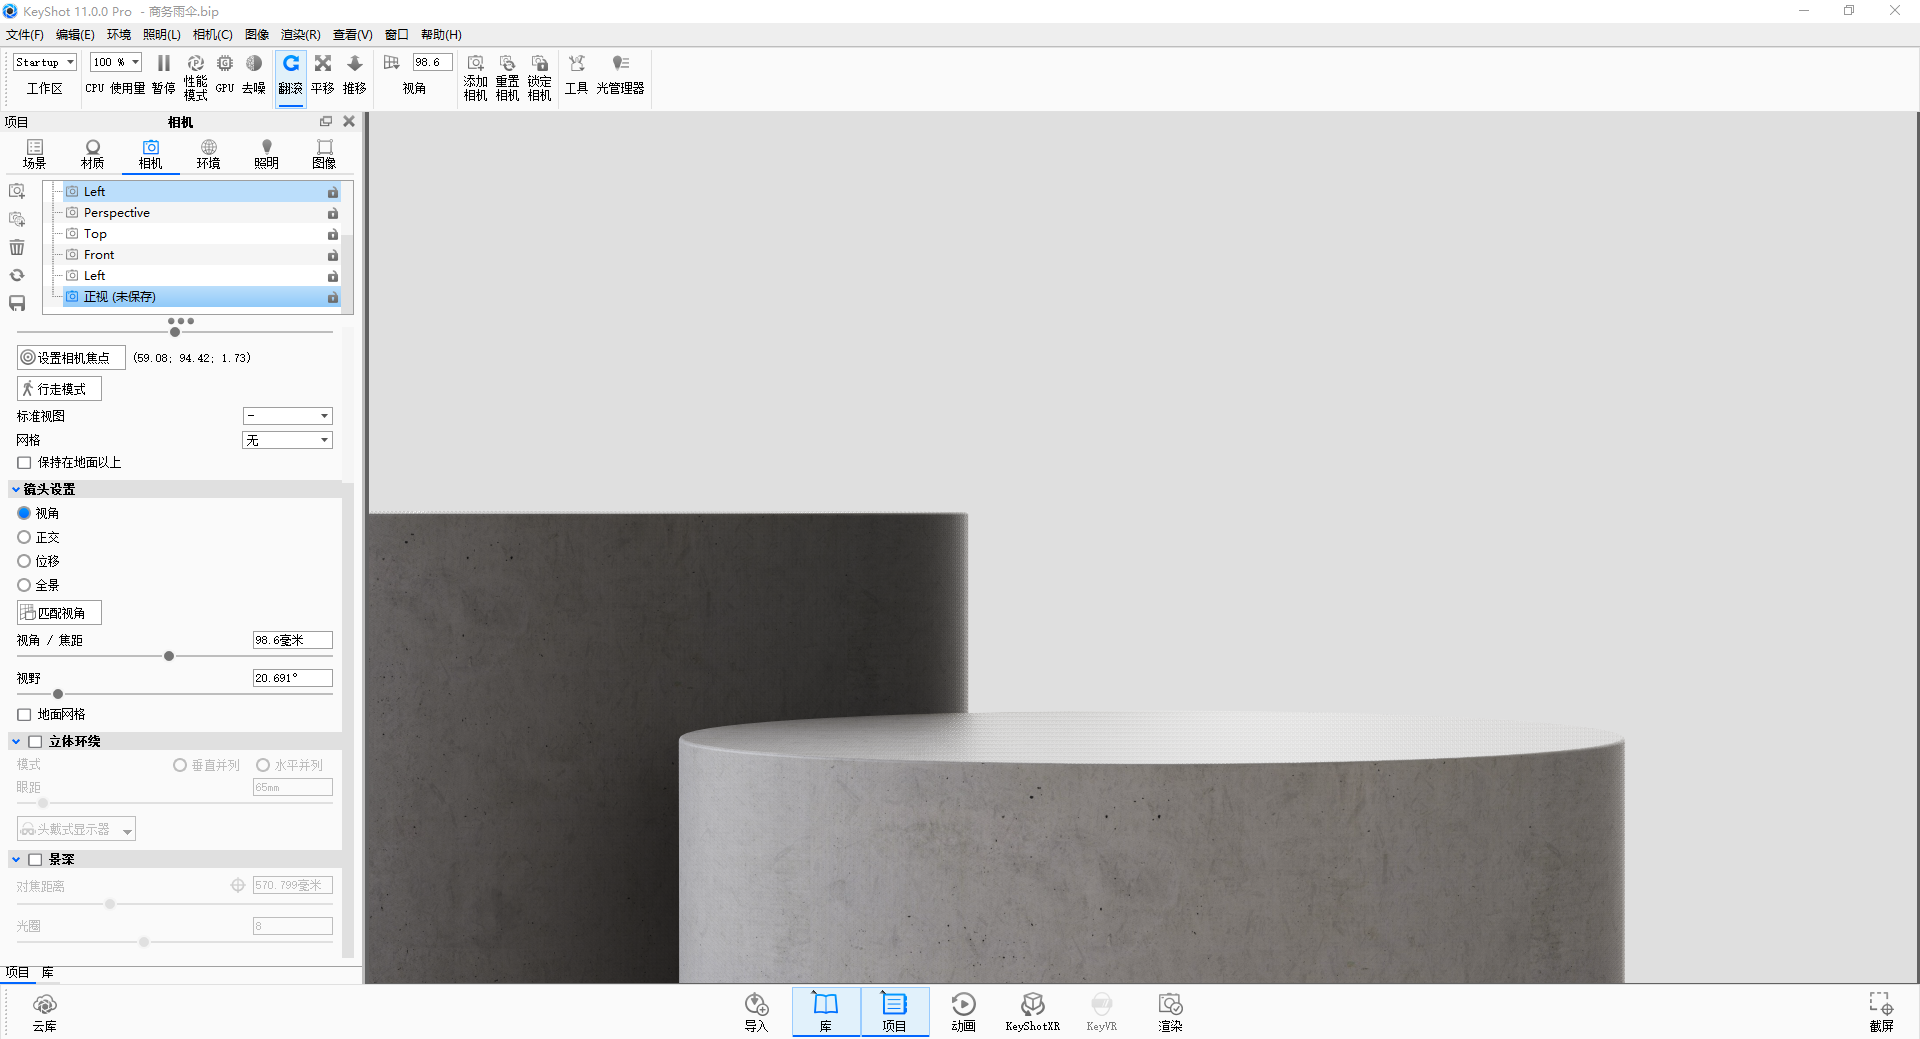This screenshot has height=1039, width=1920.
Task: Click the 匹配视角 match perspective button
Action: pyautogui.click(x=59, y=612)
